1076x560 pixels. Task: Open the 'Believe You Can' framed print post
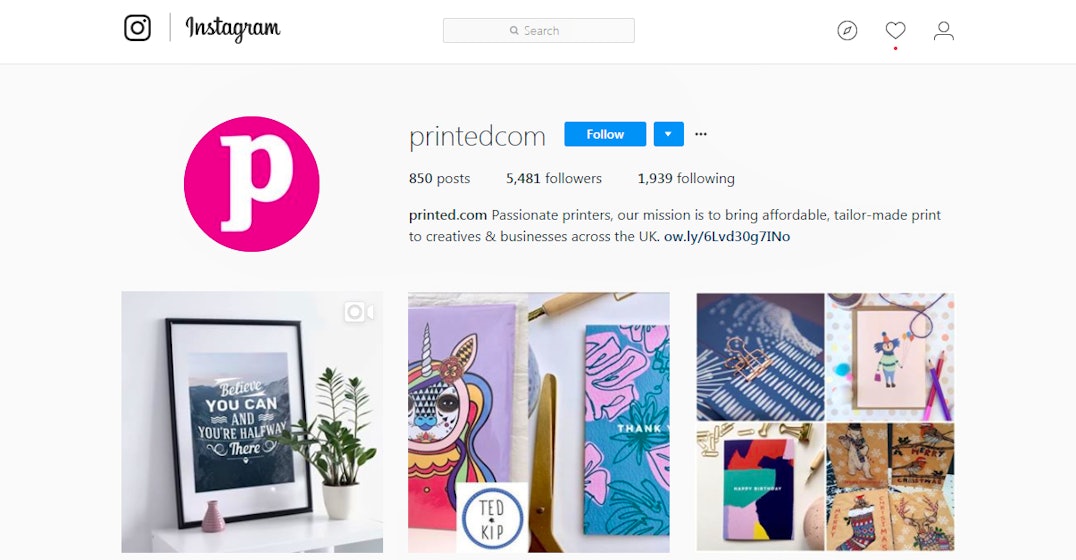(253, 422)
